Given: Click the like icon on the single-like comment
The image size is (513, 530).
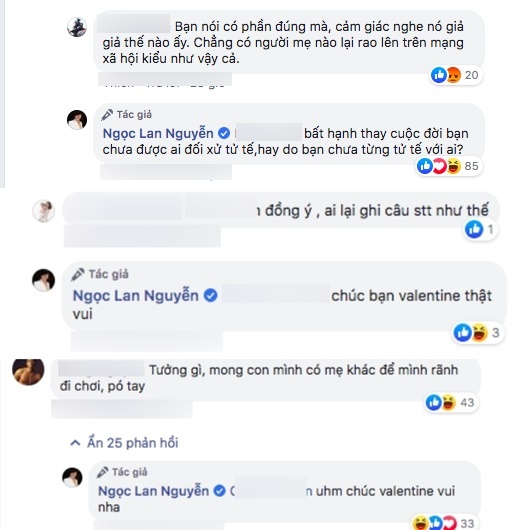Looking at the screenshot, I should point(474,229).
